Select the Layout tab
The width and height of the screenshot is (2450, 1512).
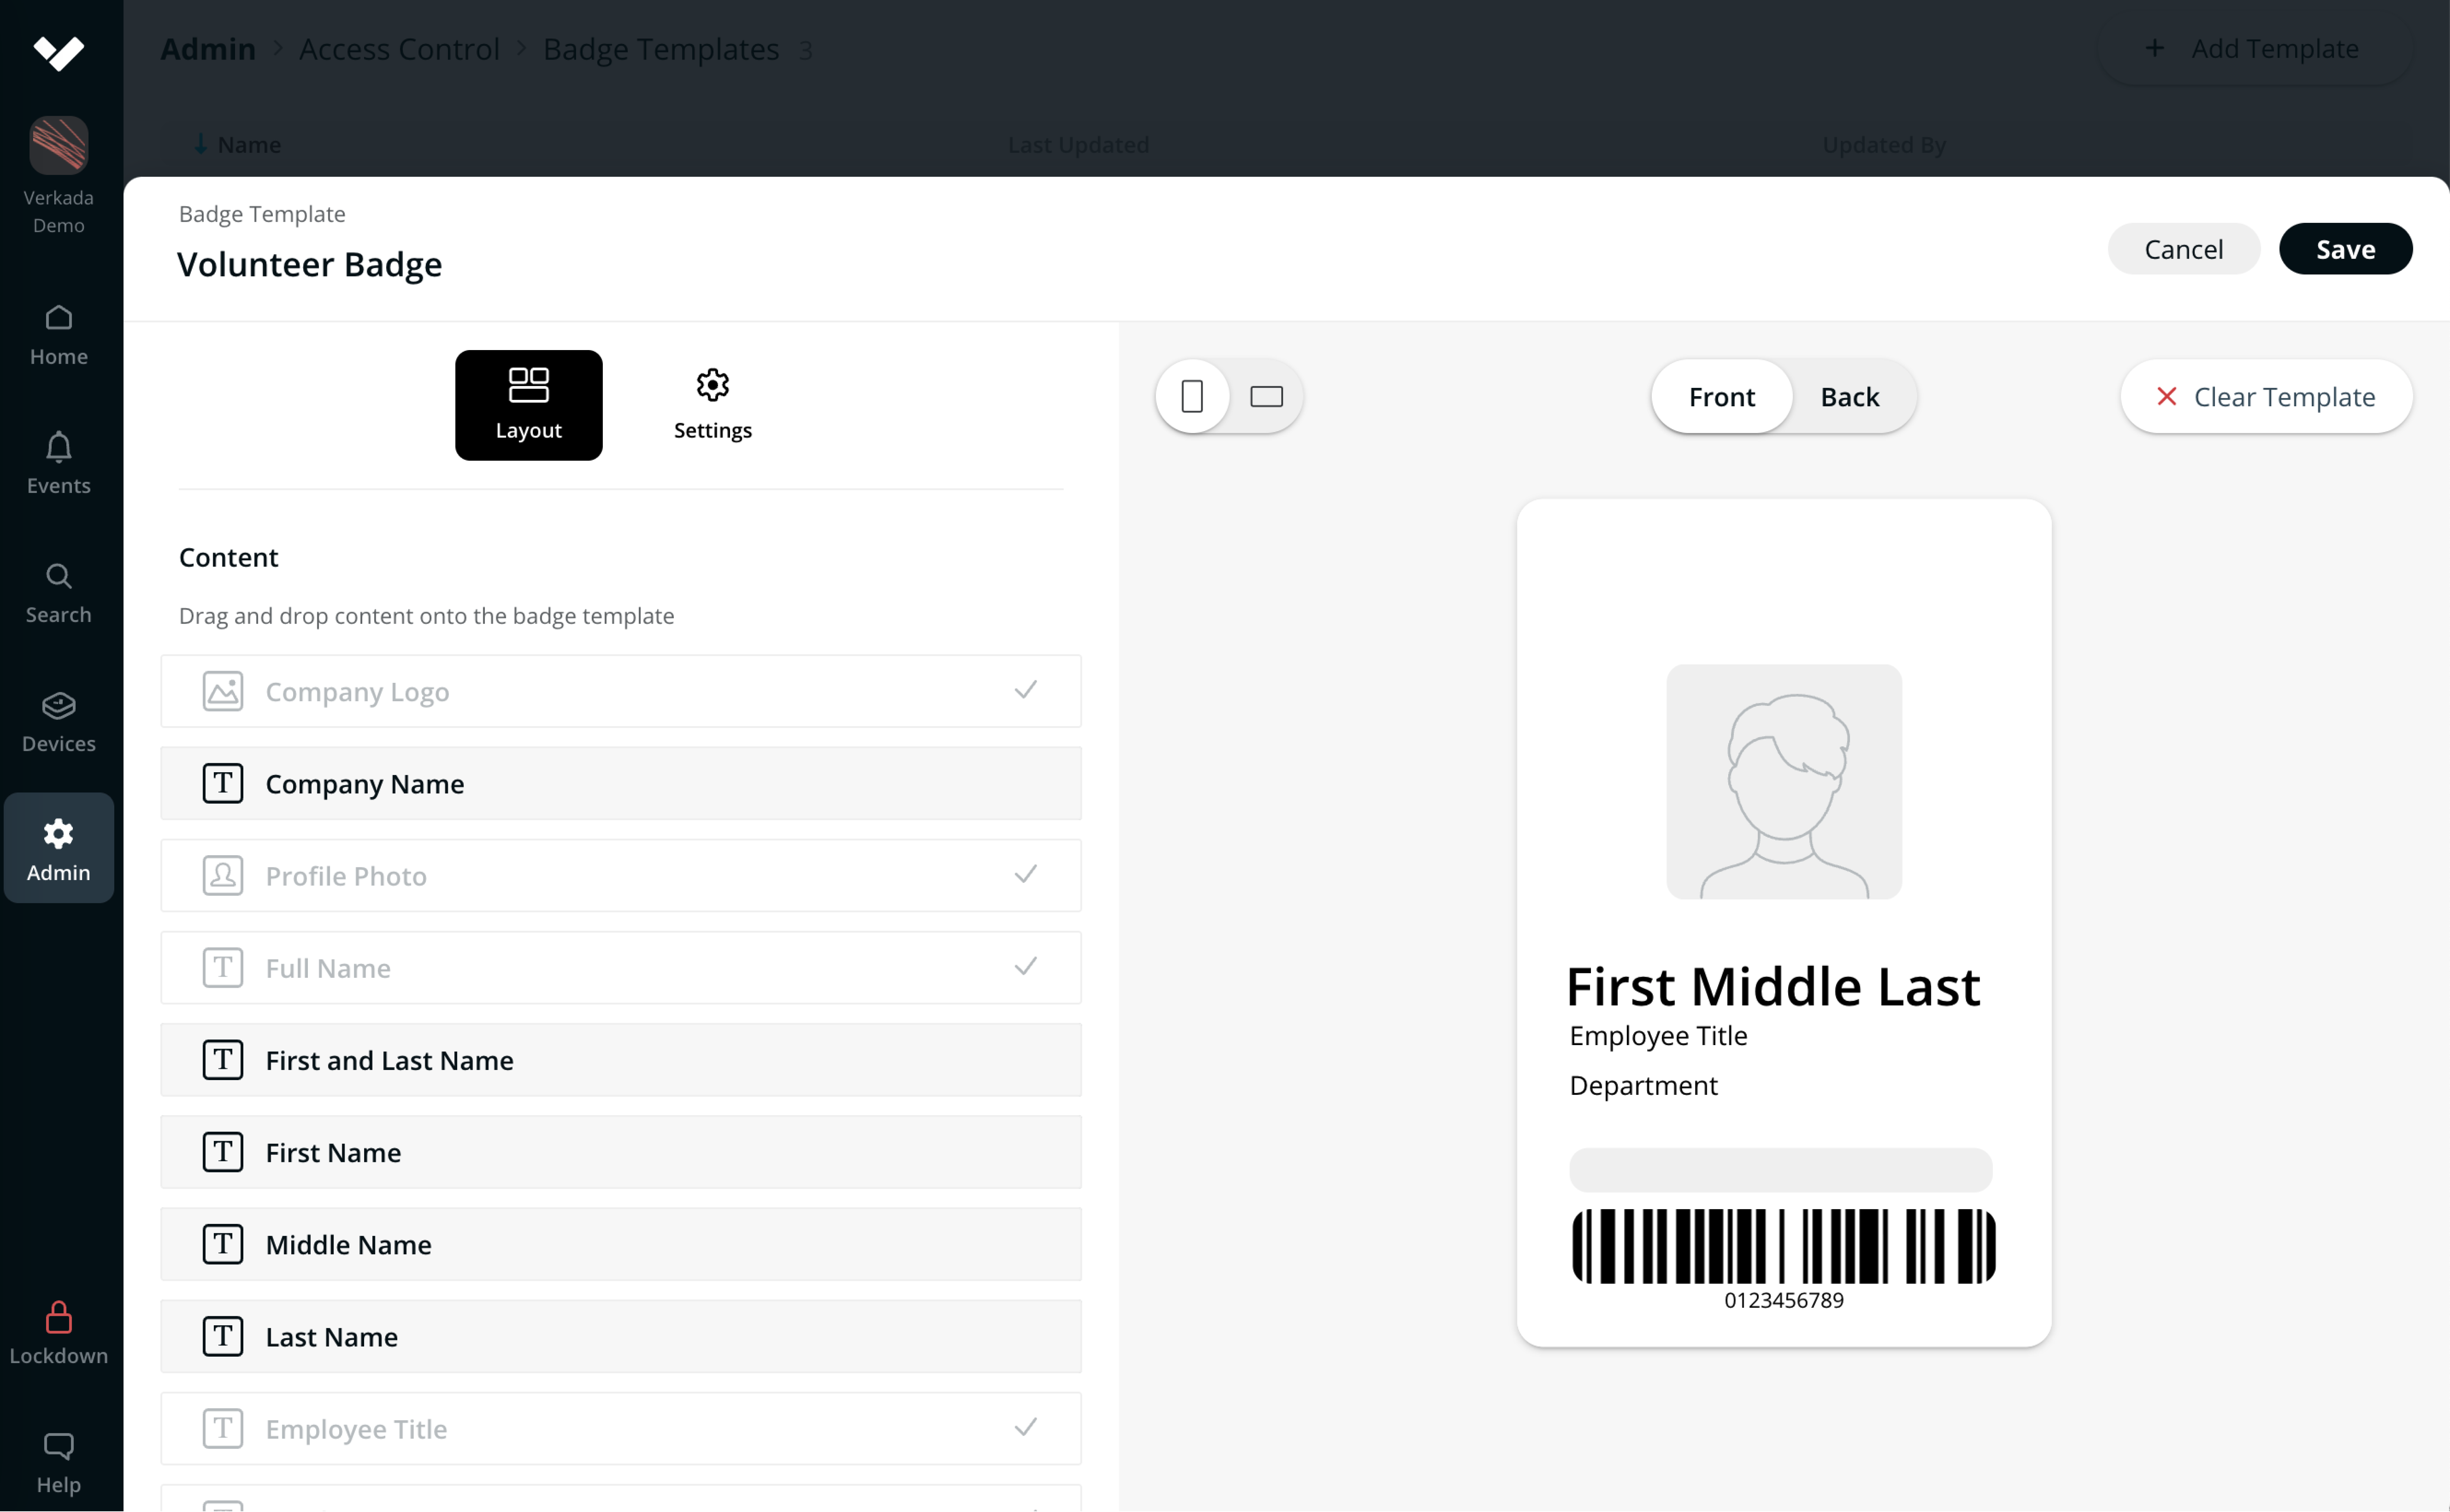tap(528, 405)
